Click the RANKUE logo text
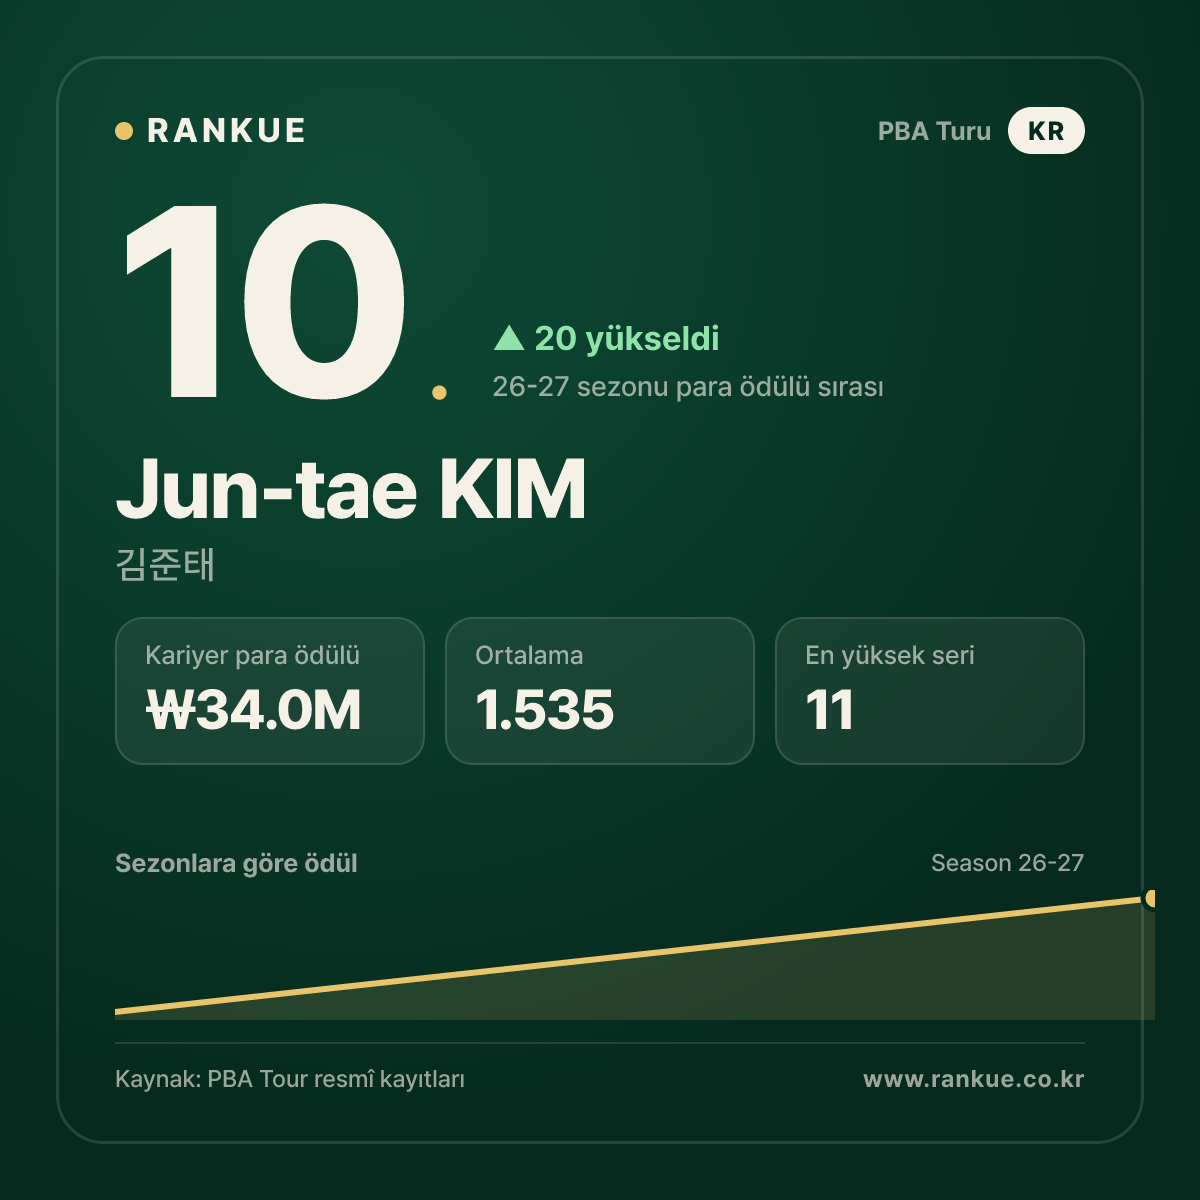 click(x=226, y=131)
